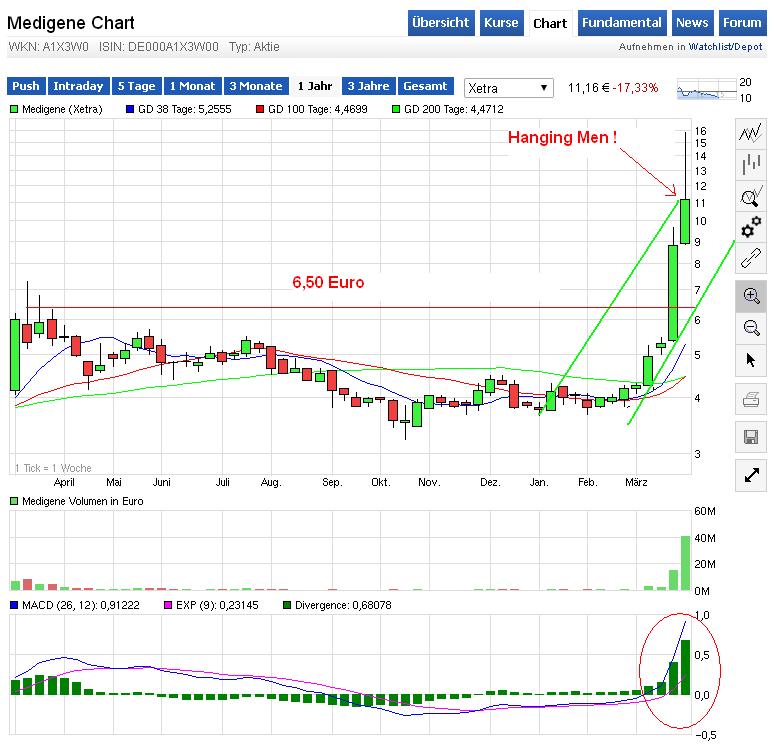The image size is (774, 745).
Task: Open the chart analysis magnifier tool
Action: [x=751, y=196]
